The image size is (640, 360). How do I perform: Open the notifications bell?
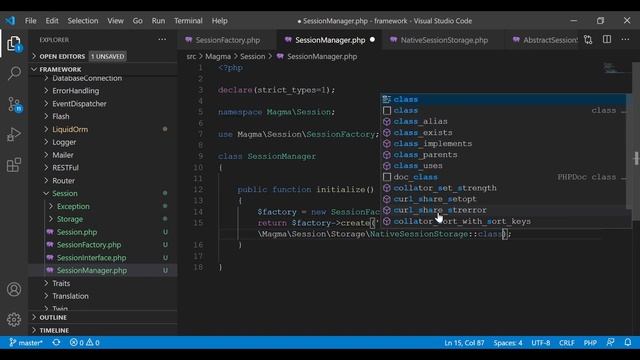(628, 342)
